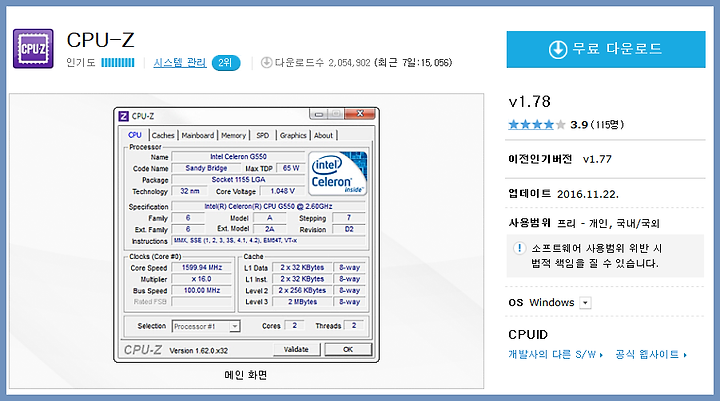Select the CPU tab in CPU-Z
The height and width of the screenshot is (401, 720).
135,135
